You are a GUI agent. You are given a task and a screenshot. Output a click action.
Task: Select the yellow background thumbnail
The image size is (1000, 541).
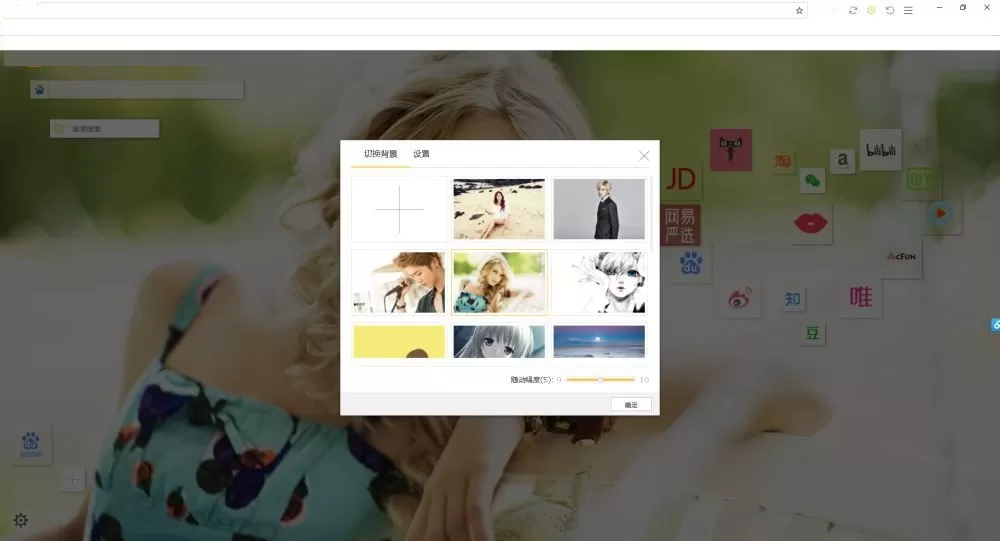pos(399,341)
